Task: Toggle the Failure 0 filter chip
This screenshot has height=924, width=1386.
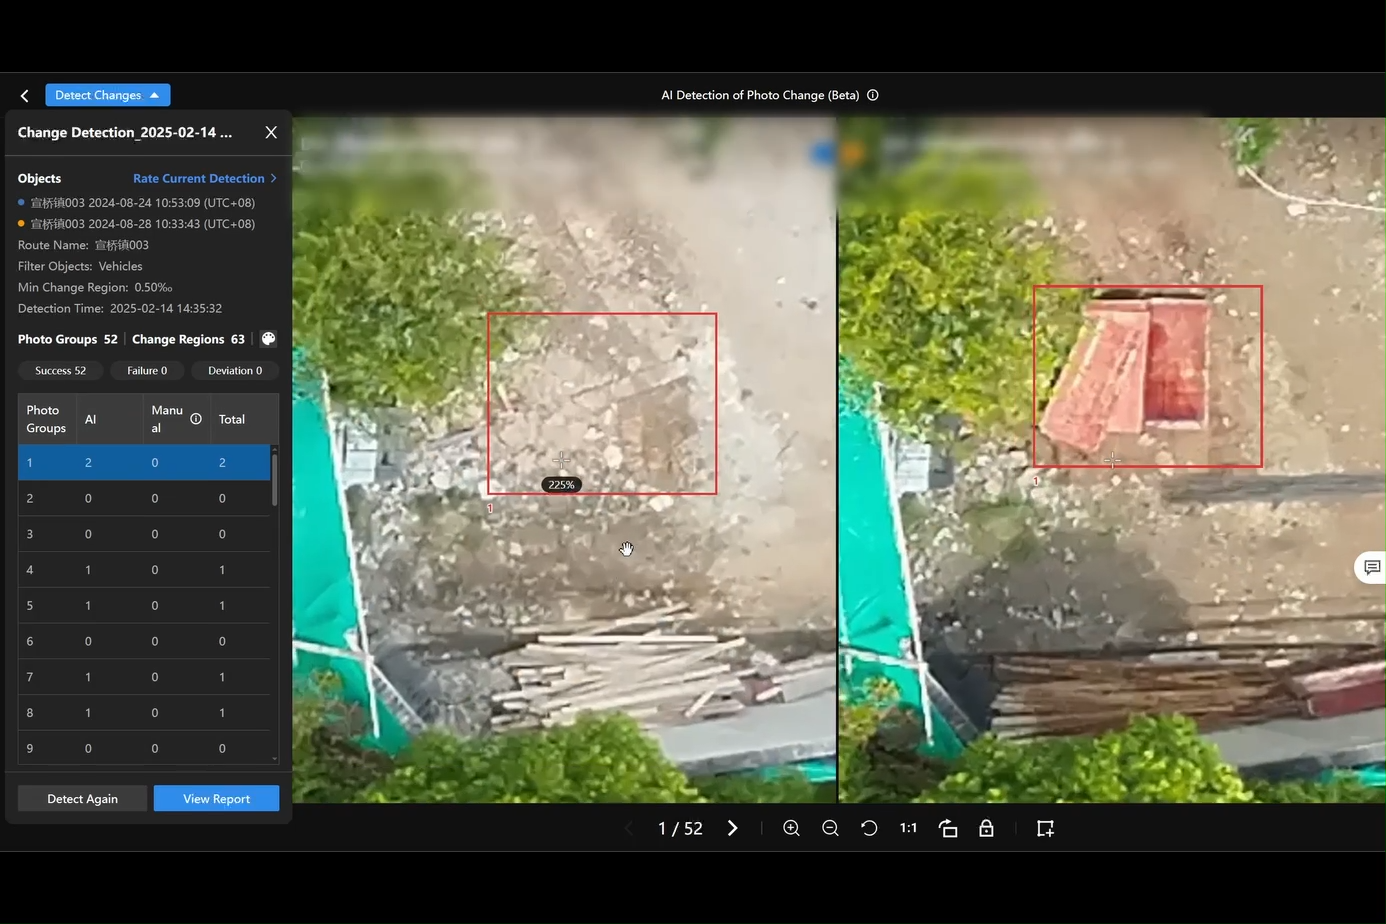Action: click(x=147, y=371)
